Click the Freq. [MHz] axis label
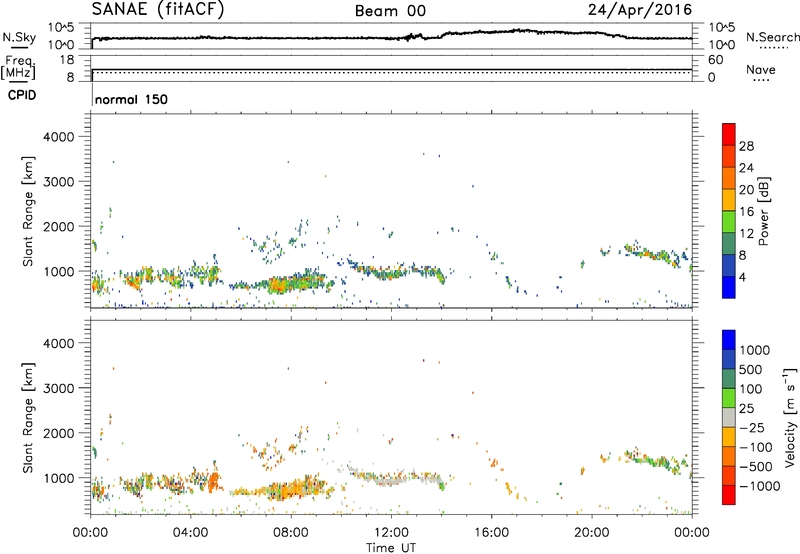The height and width of the screenshot is (554, 800). 19,68
